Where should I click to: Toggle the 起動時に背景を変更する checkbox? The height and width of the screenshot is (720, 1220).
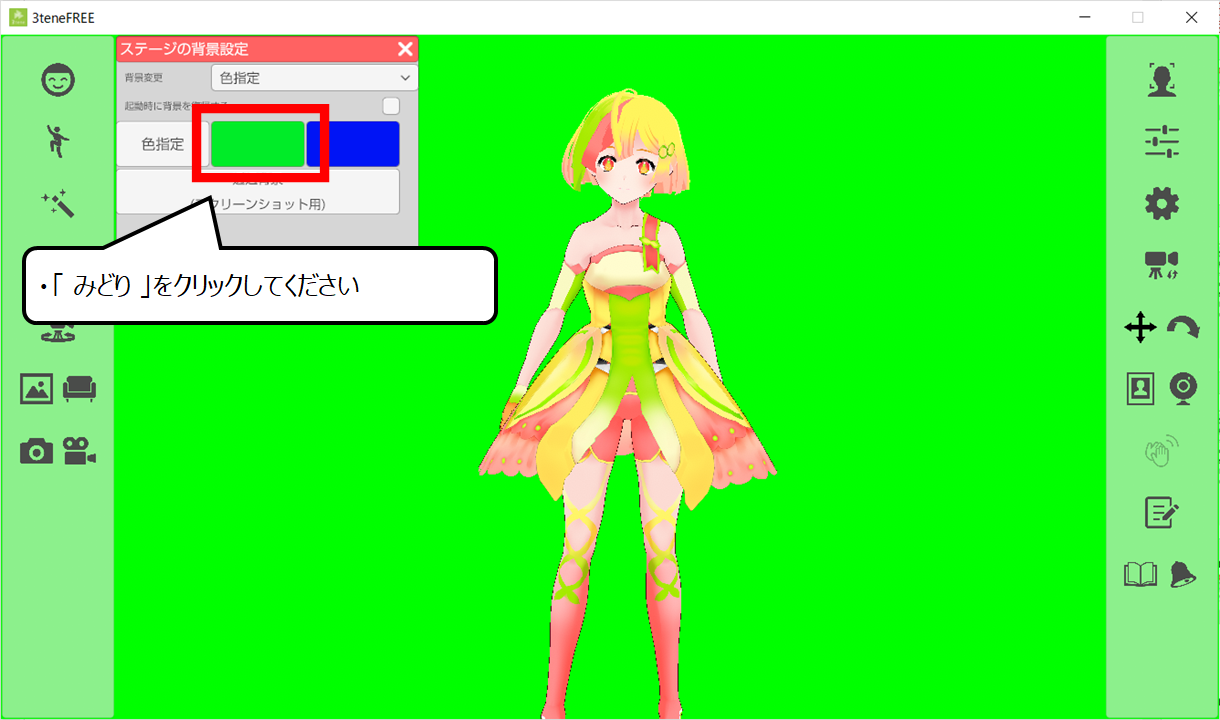pos(391,105)
